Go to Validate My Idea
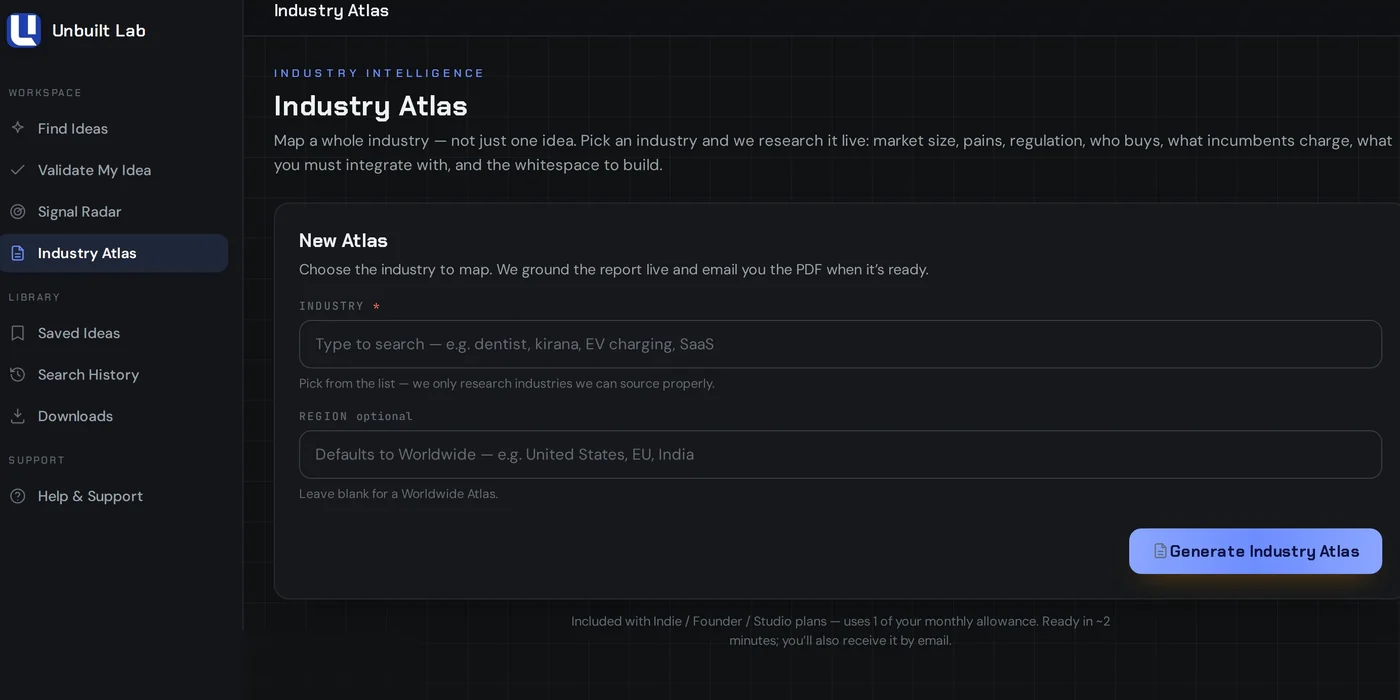Screen dimensions: 1400x700 pos(114,170)
